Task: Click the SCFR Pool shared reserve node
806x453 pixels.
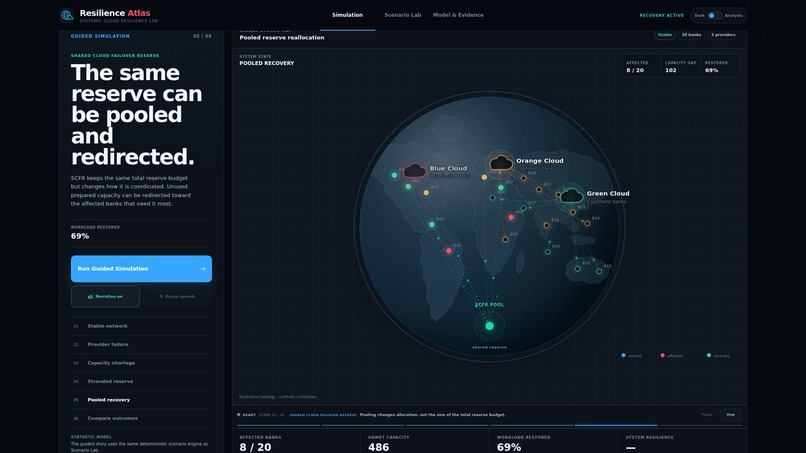Action: pos(489,325)
